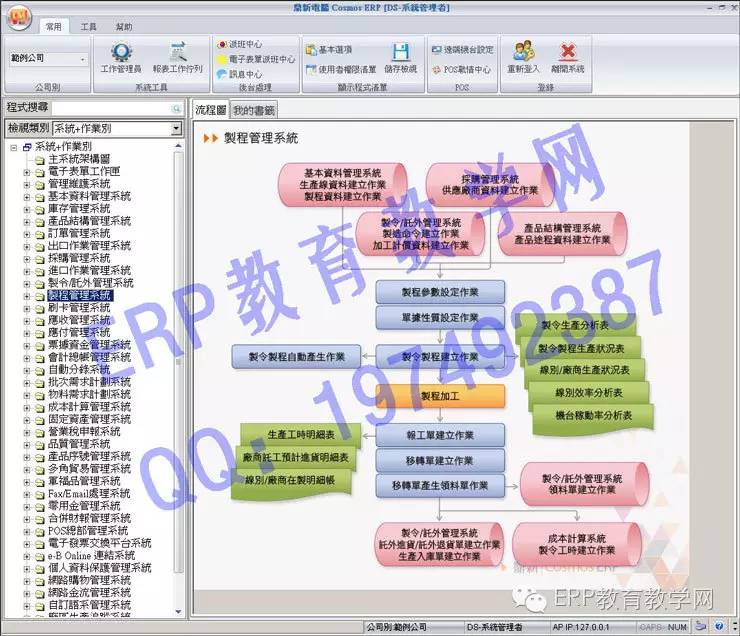Click the 程式搜尋 search input field
Viewport: 740px width, 636px height.
[x=118, y=107]
